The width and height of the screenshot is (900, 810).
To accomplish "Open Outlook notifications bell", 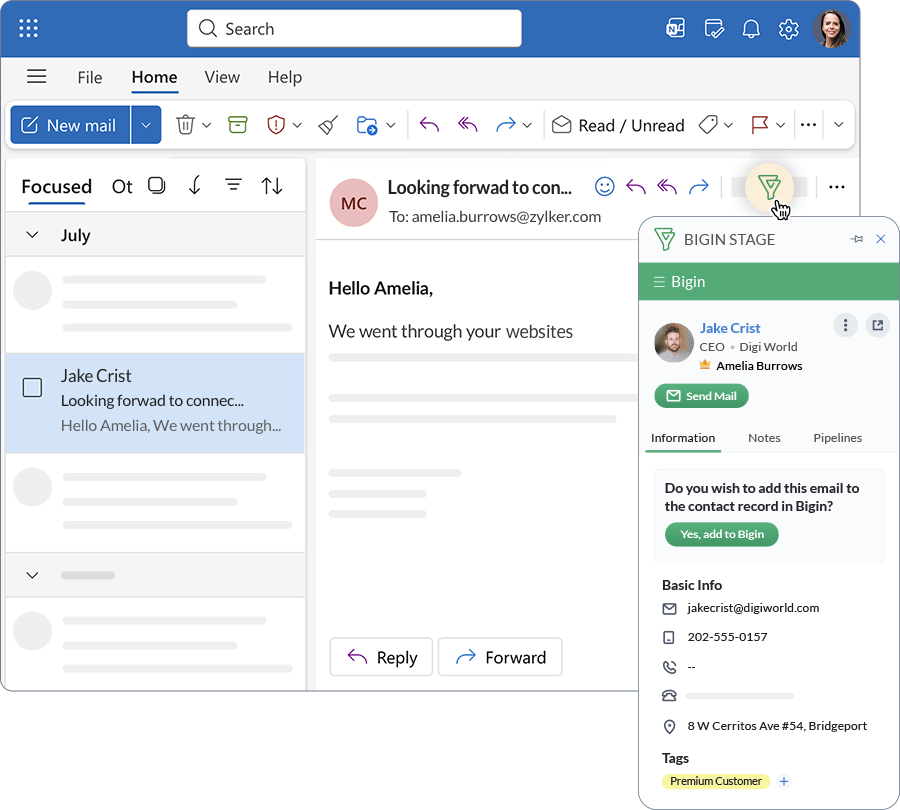I will (751, 28).
